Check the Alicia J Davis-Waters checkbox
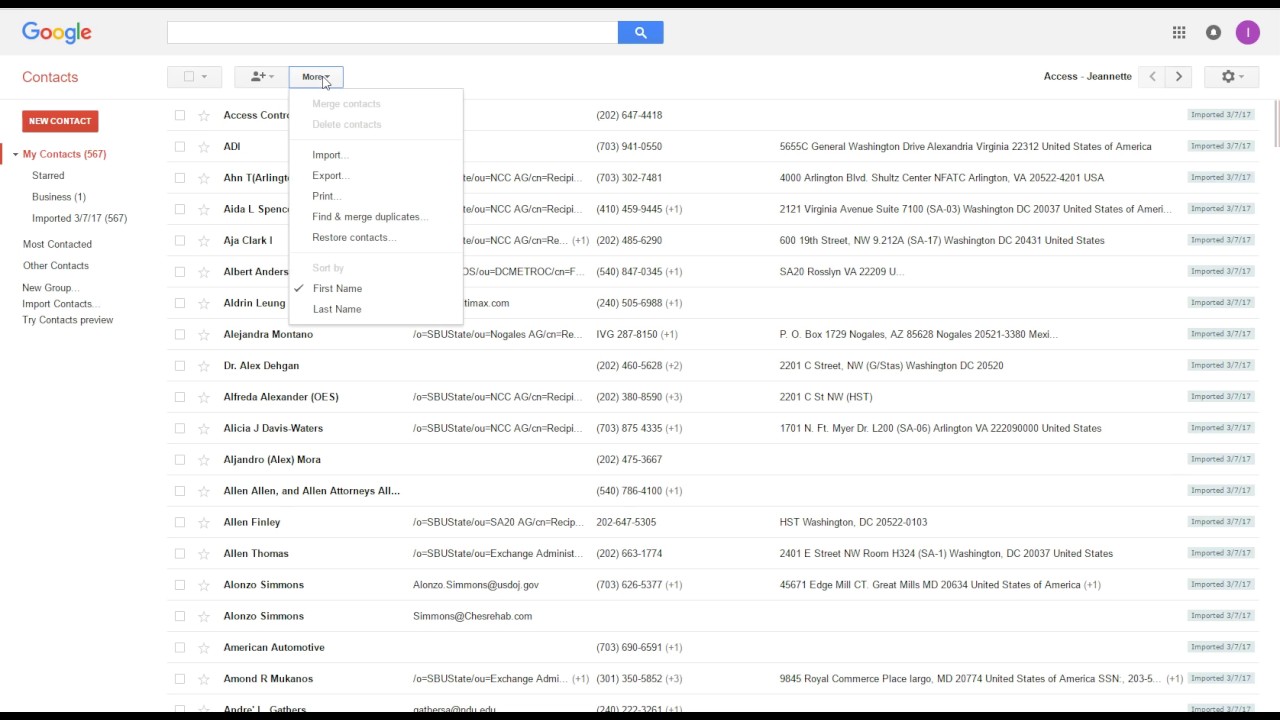The width and height of the screenshot is (1280, 720). coord(180,429)
